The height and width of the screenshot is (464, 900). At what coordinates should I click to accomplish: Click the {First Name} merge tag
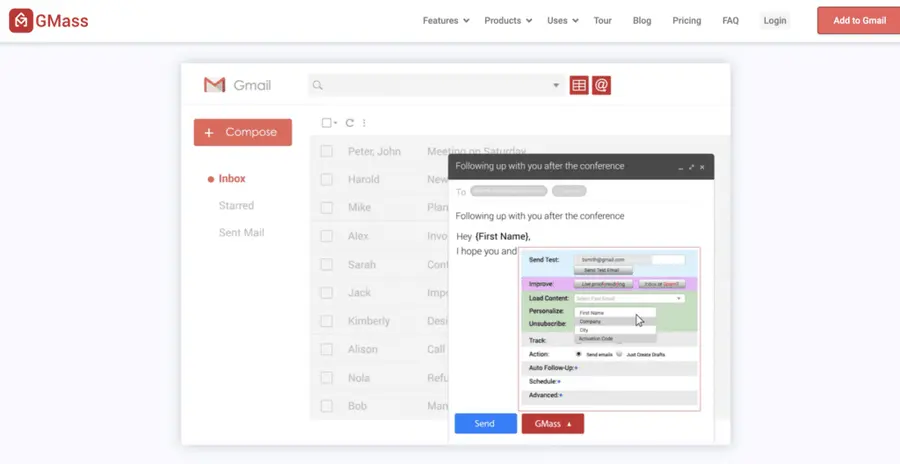click(502, 237)
